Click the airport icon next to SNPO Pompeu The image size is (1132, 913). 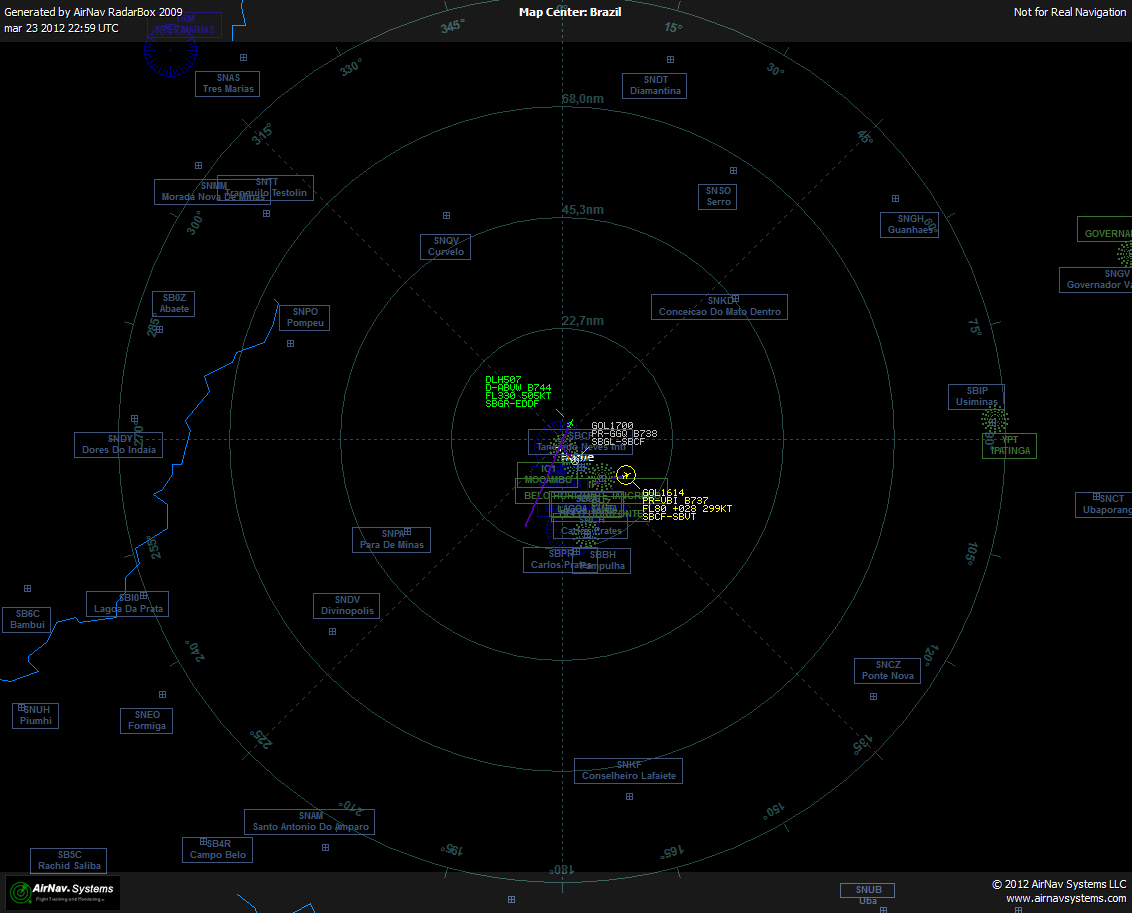(290, 344)
